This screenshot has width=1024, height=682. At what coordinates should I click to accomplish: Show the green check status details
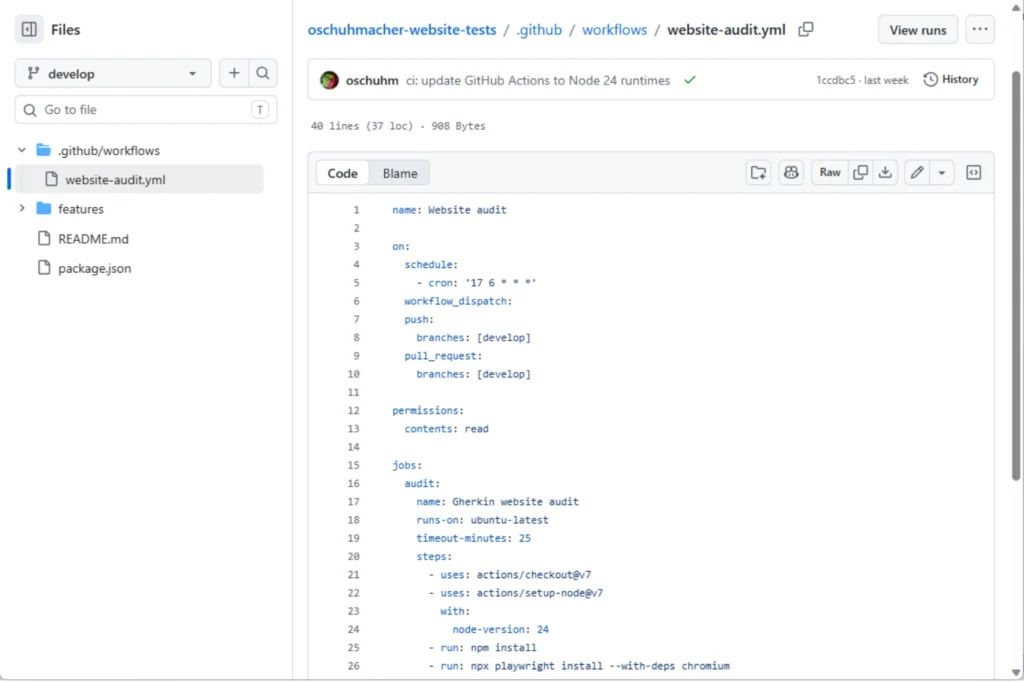point(690,80)
